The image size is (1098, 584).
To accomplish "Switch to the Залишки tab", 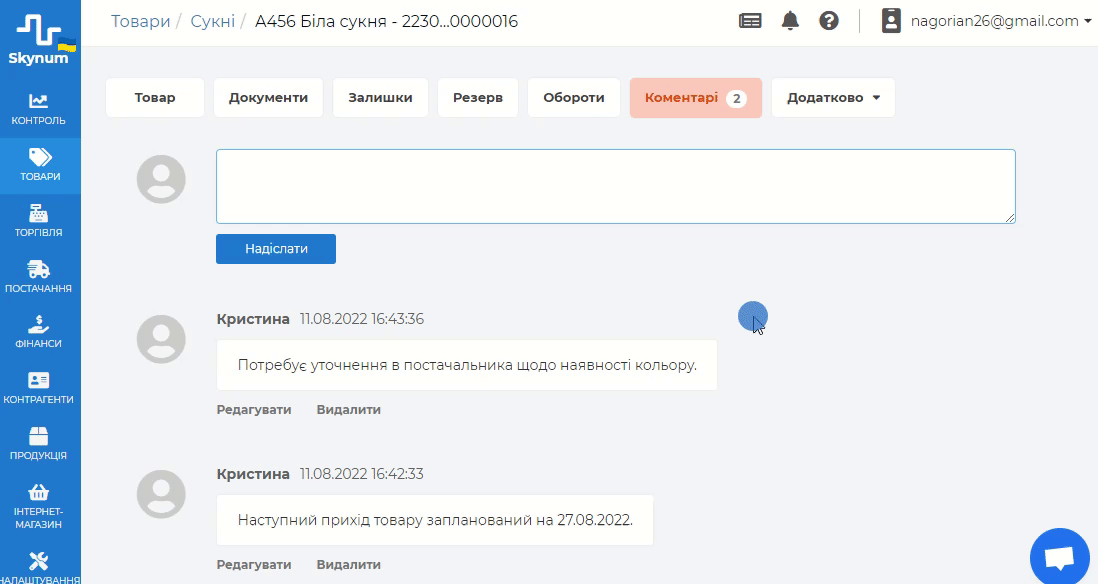I will [x=380, y=97].
